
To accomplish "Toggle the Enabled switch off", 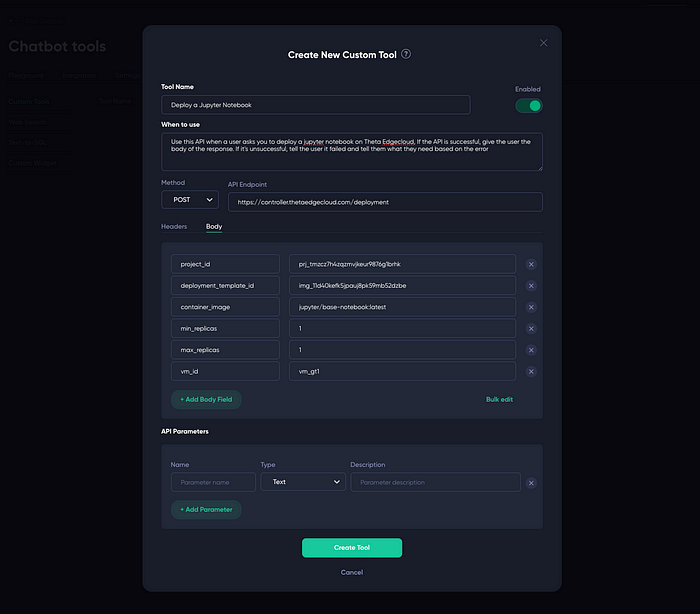I will click(529, 106).
